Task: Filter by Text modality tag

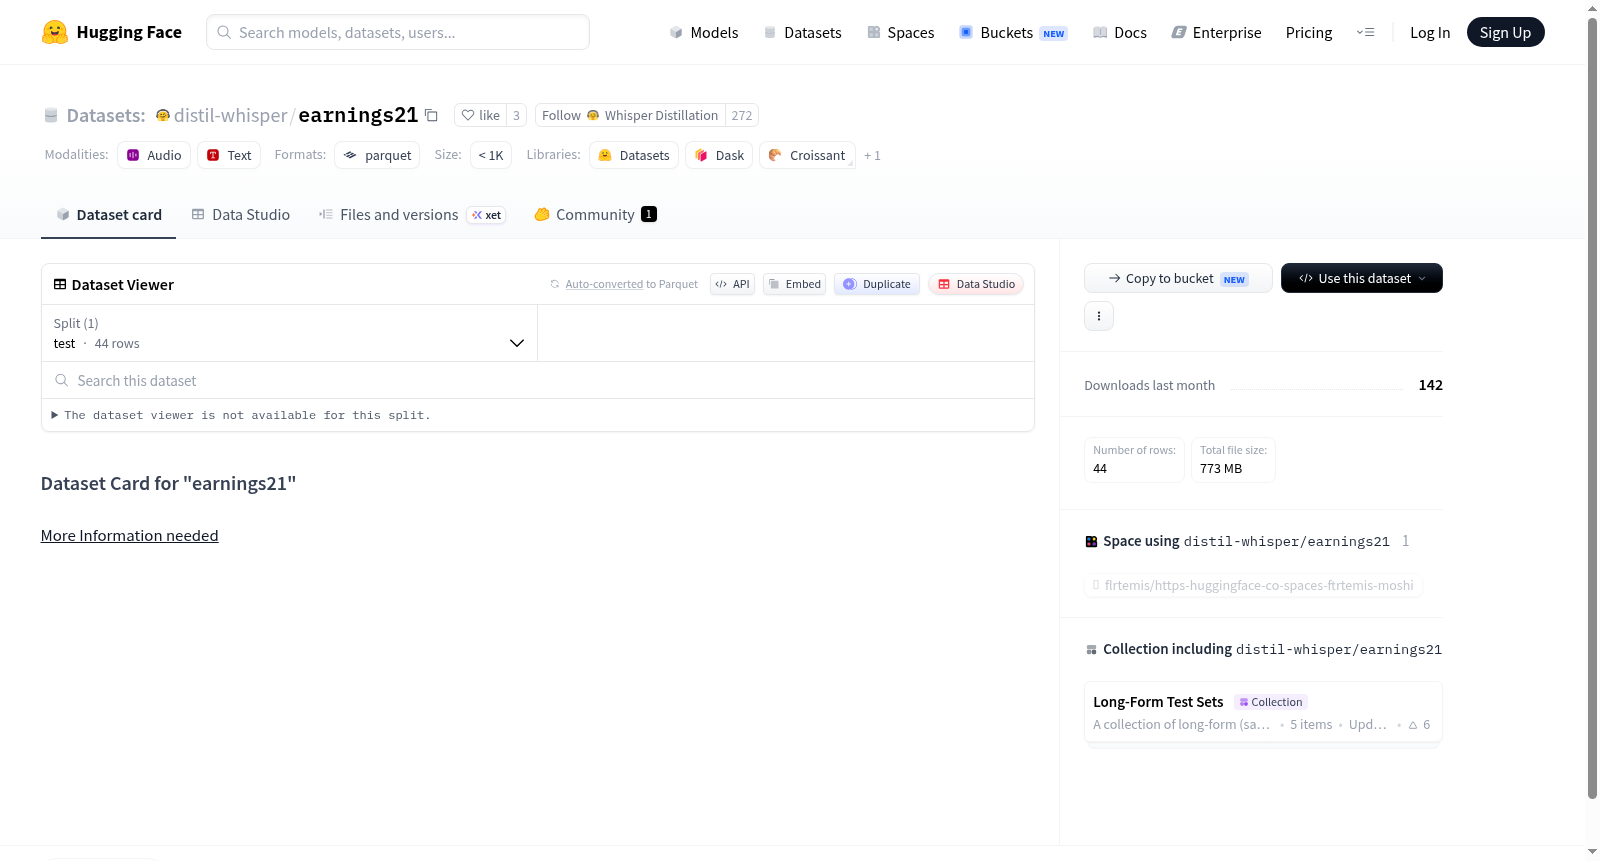Action: [x=229, y=155]
